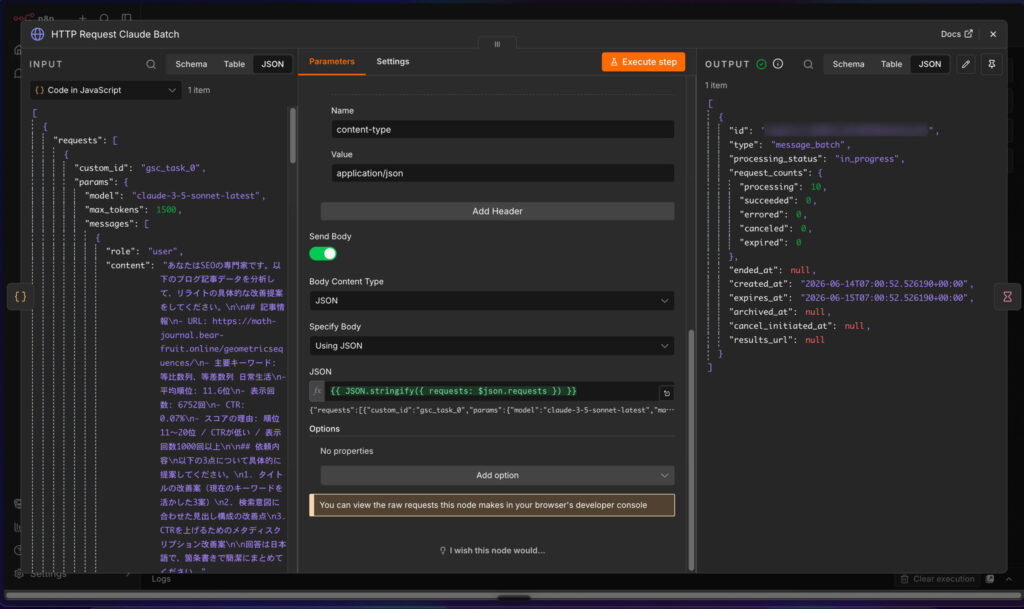Open the Docs link
The height and width of the screenshot is (609, 1024).
[x=956, y=34]
